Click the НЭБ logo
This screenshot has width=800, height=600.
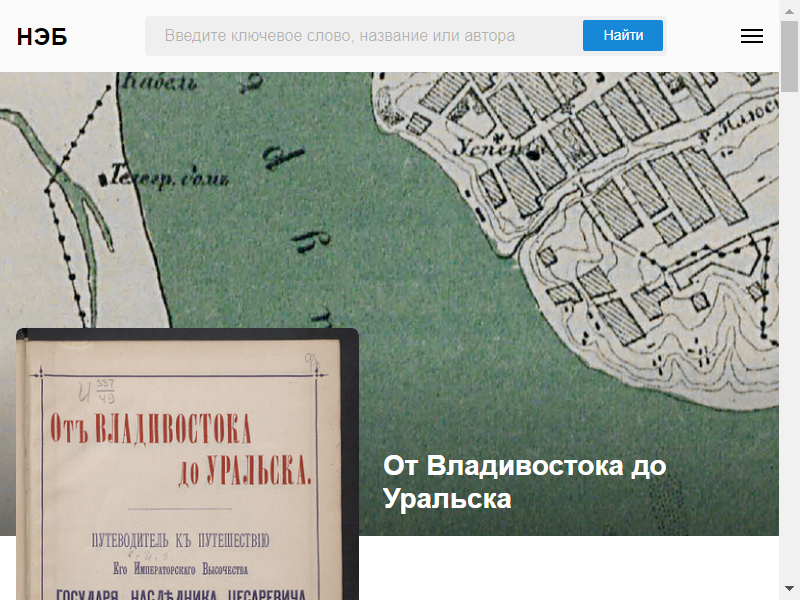[x=42, y=37]
